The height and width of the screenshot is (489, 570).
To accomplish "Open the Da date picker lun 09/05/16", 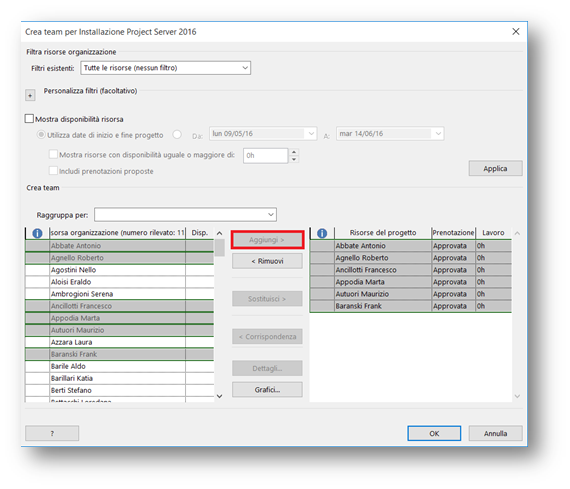I will [263, 133].
